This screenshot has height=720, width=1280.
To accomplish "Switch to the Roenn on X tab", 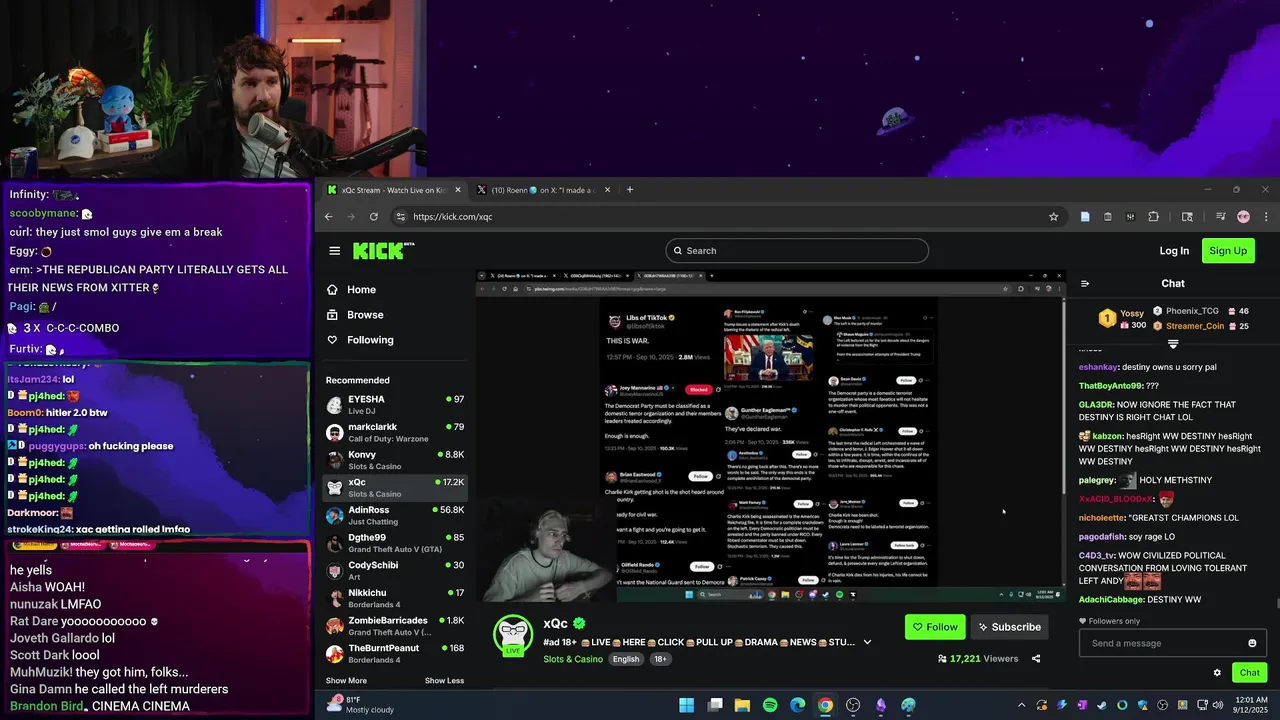I will tap(543, 190).
